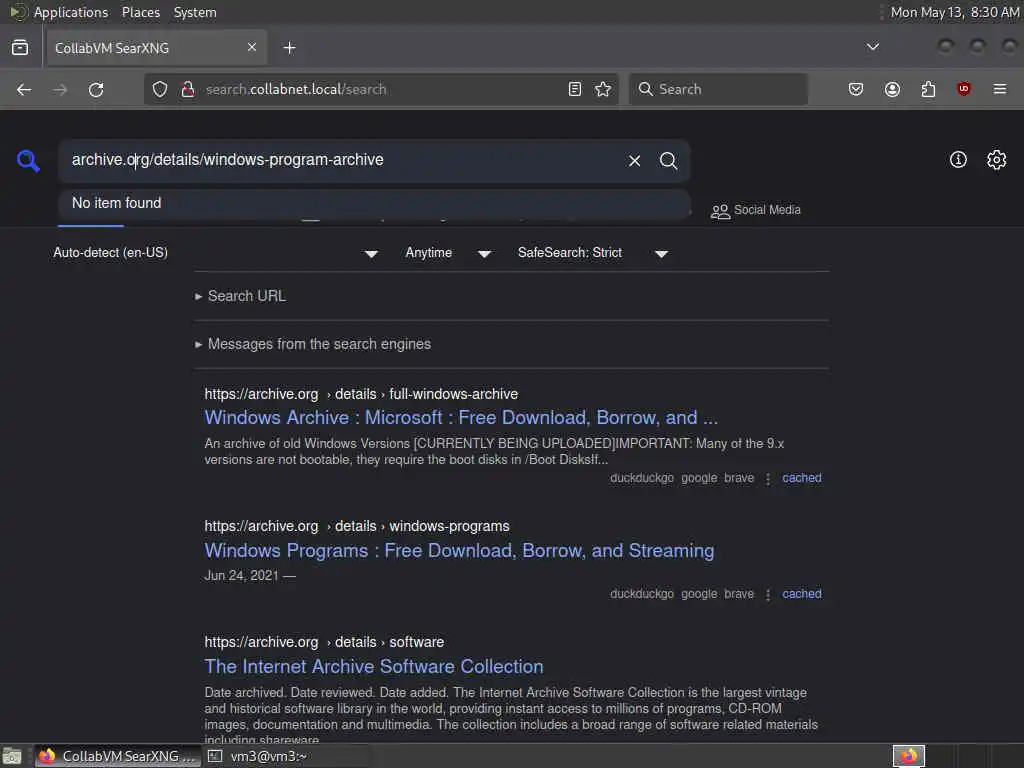Open the System menu

pyautogui.click(x=195, y=12)
